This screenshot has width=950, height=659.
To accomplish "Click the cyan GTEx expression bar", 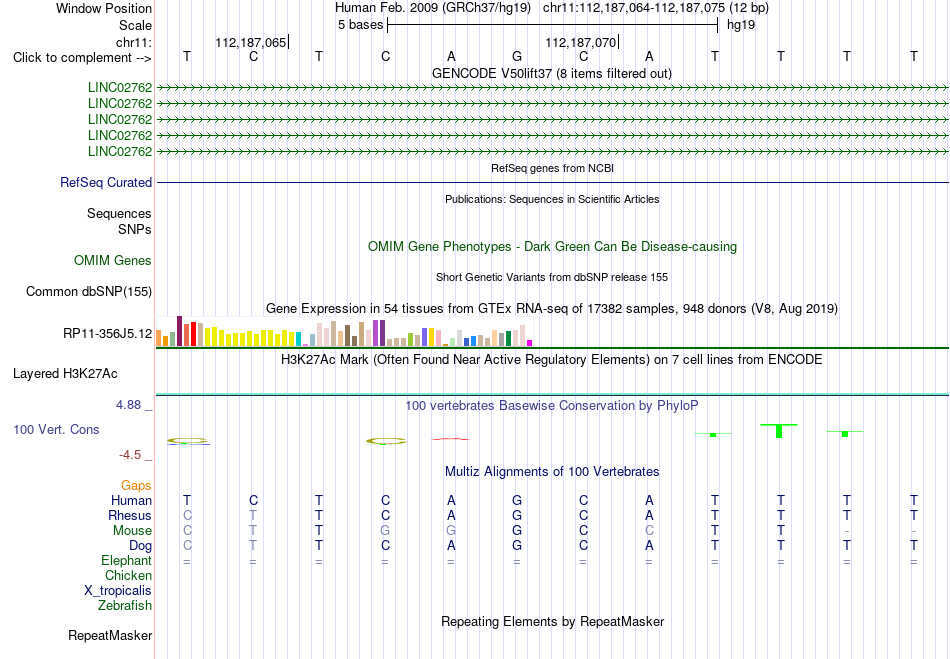I will pos(299,339).
